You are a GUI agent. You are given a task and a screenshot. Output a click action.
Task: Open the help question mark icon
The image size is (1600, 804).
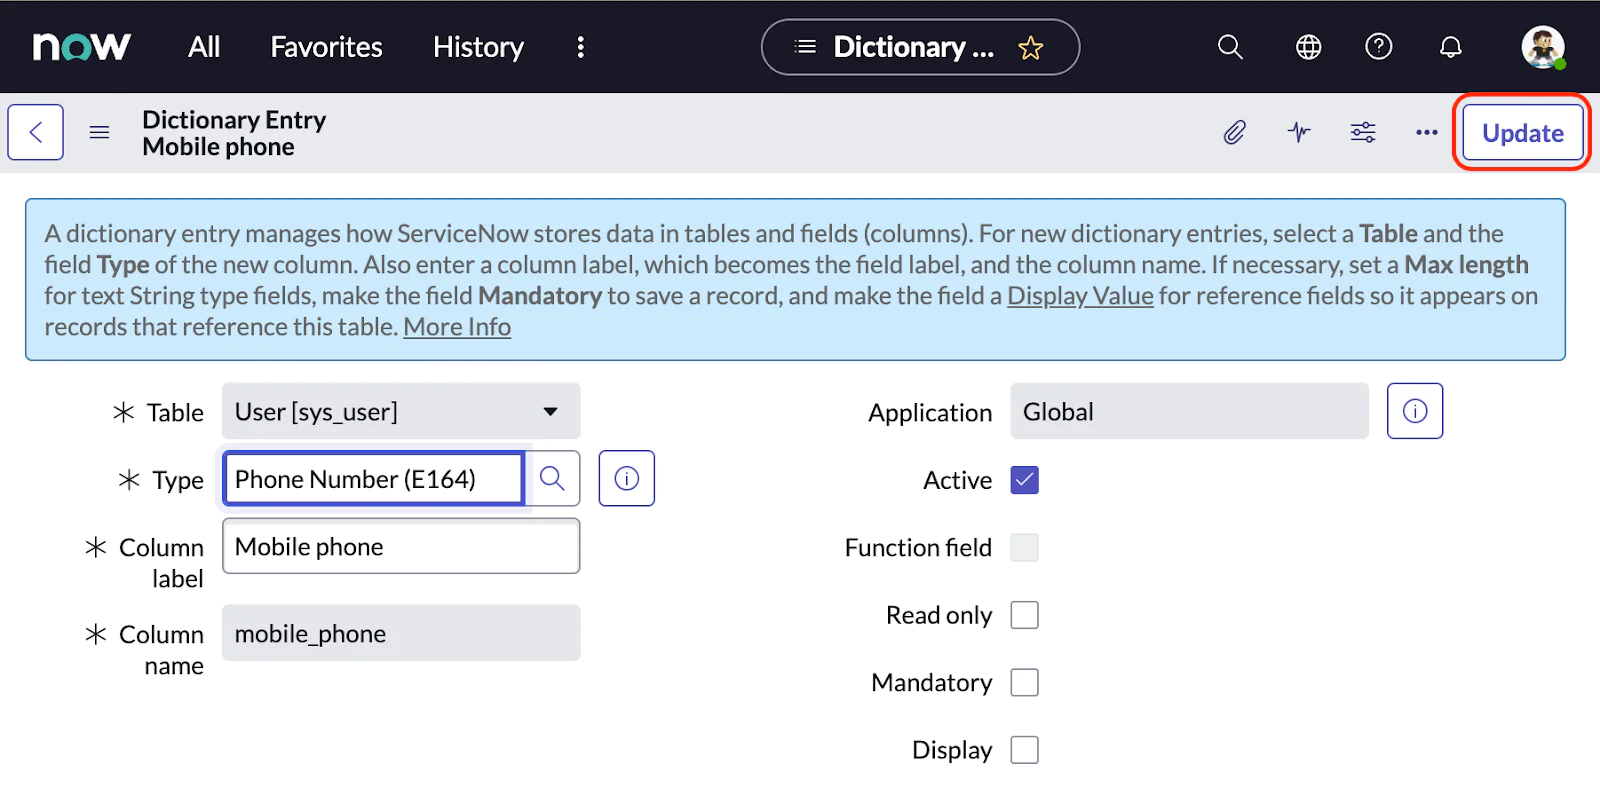point(1379,46)
